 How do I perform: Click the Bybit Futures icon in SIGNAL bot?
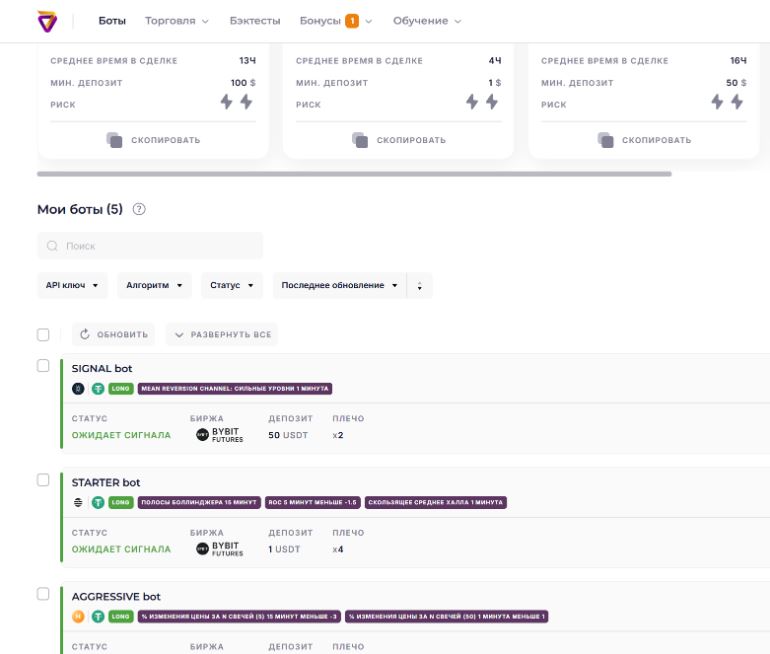tap(202, 435)
